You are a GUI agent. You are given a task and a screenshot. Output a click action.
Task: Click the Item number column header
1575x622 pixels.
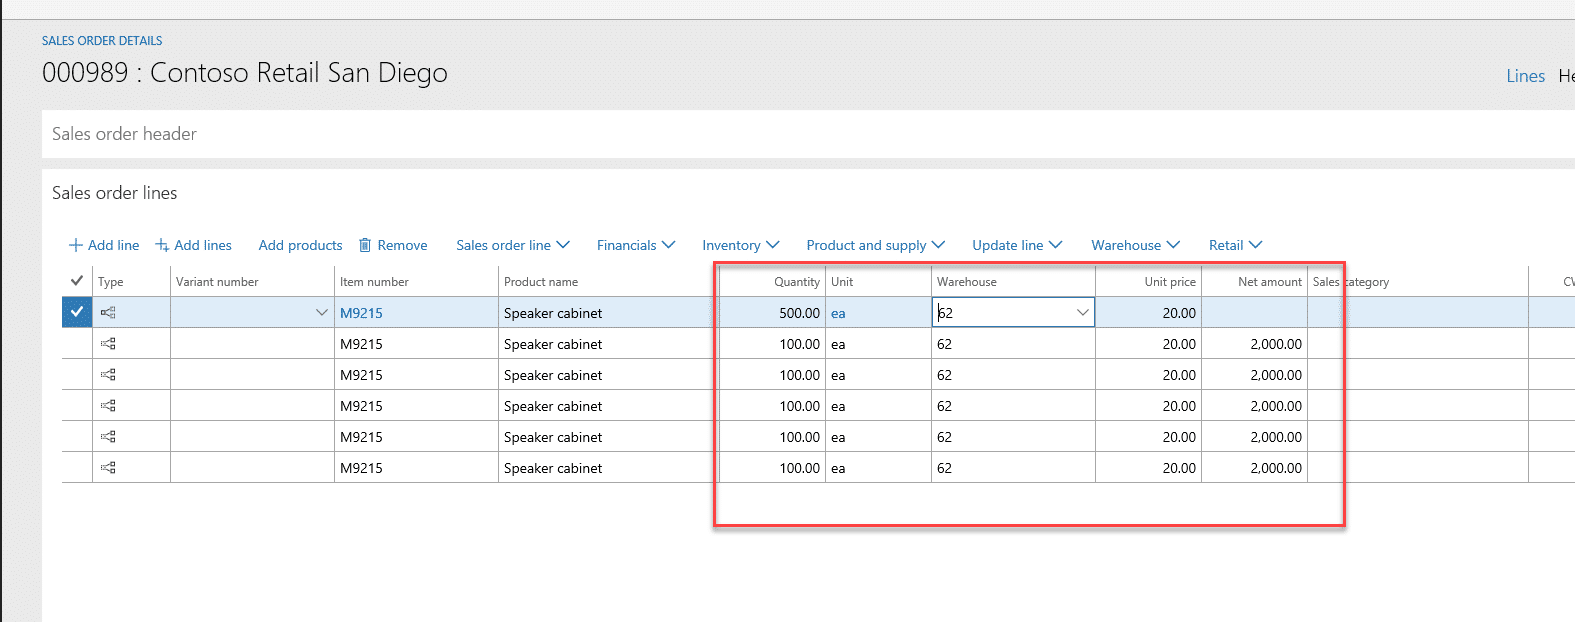click(374, 282)
